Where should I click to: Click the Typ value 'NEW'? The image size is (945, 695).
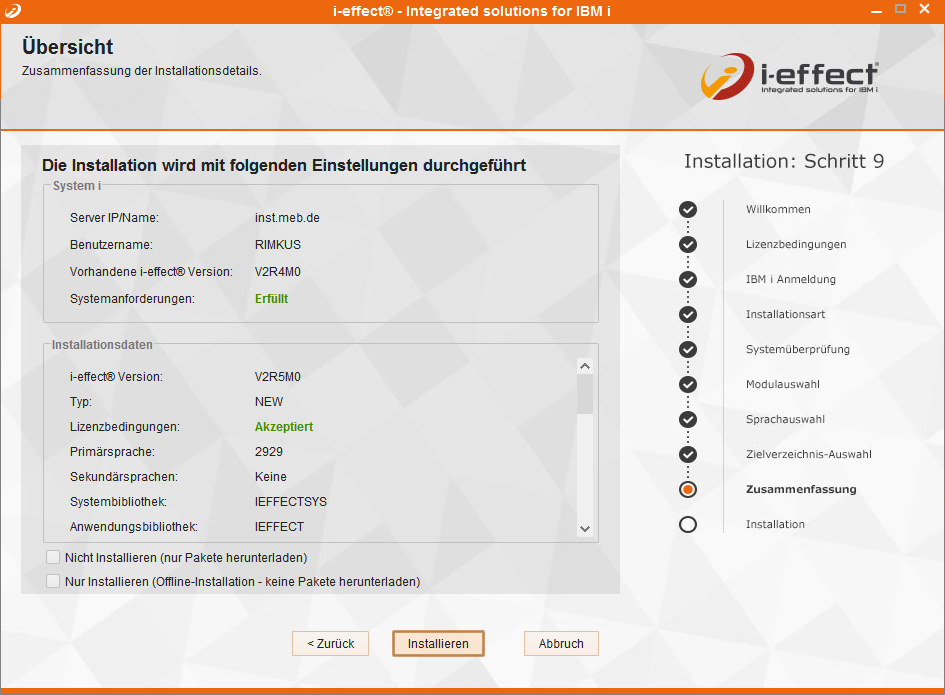click(x=269, y=401)
